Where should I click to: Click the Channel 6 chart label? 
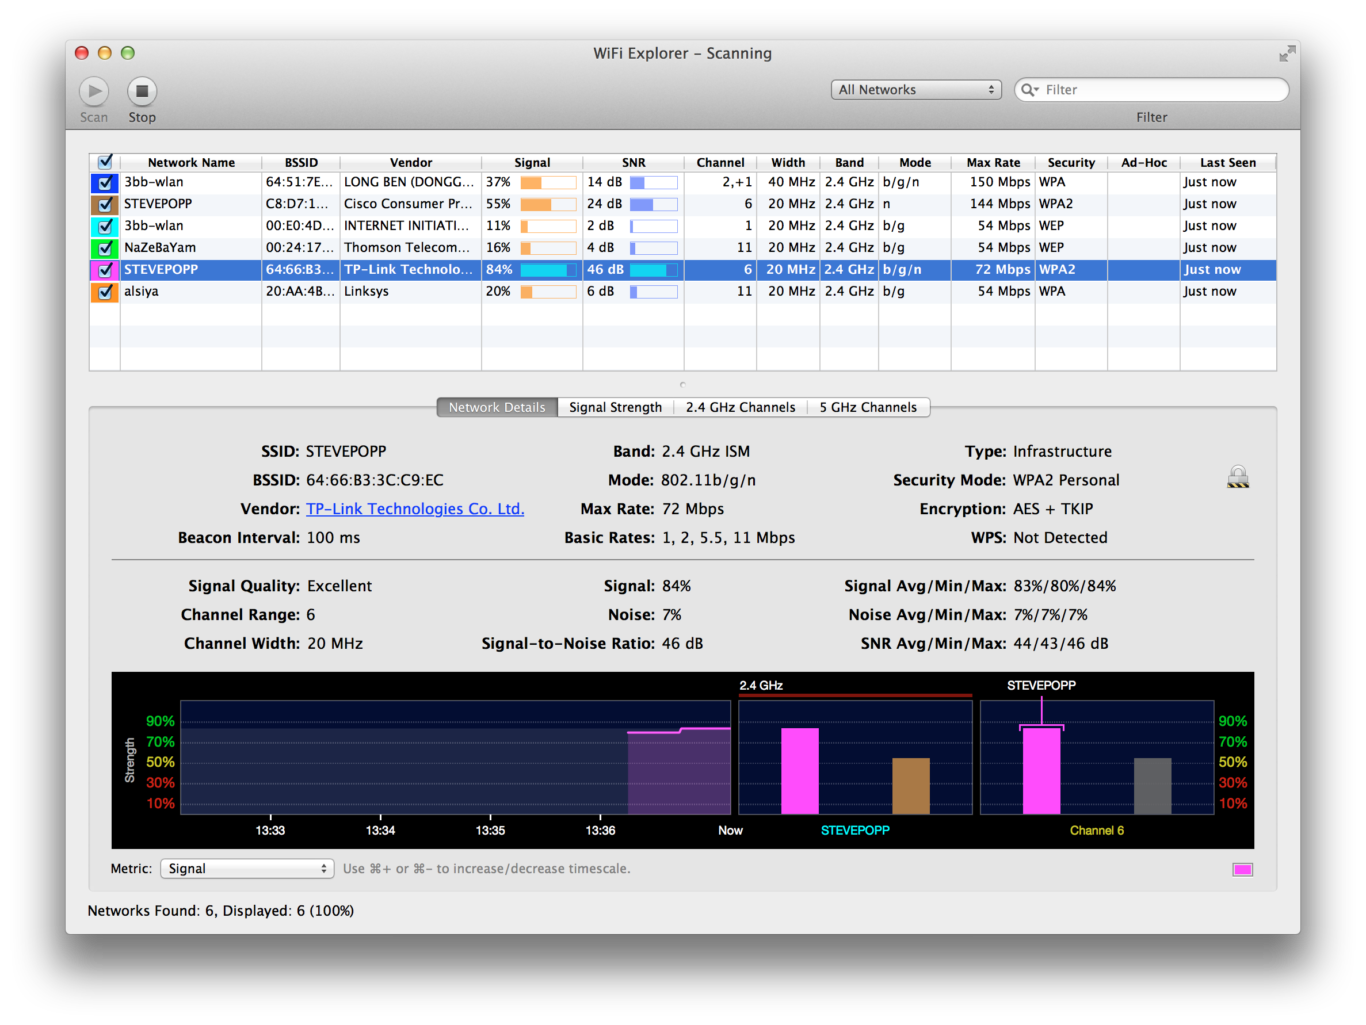(1097, 830)
